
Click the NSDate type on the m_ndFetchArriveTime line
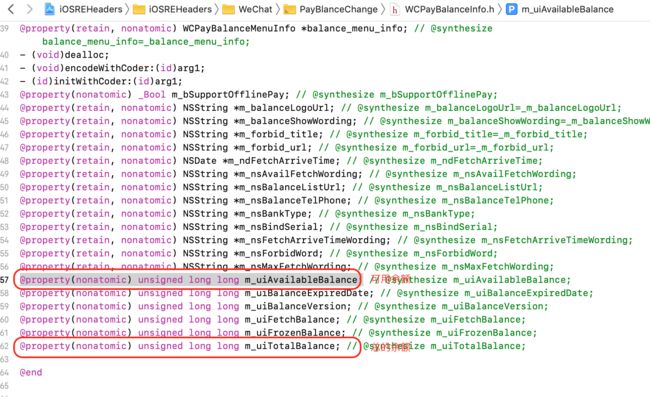pos(200,161)
